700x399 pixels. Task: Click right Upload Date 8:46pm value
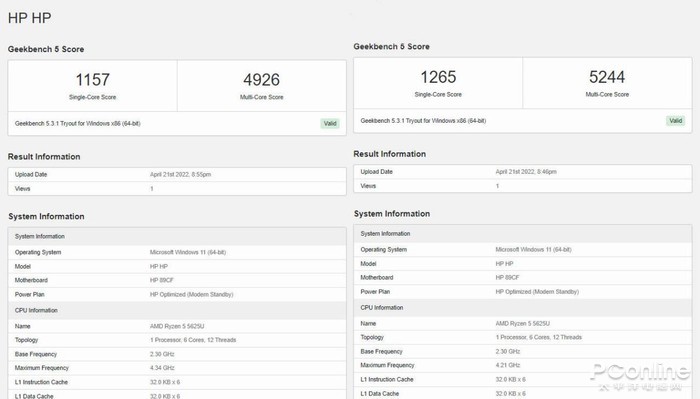click(526, 172)
